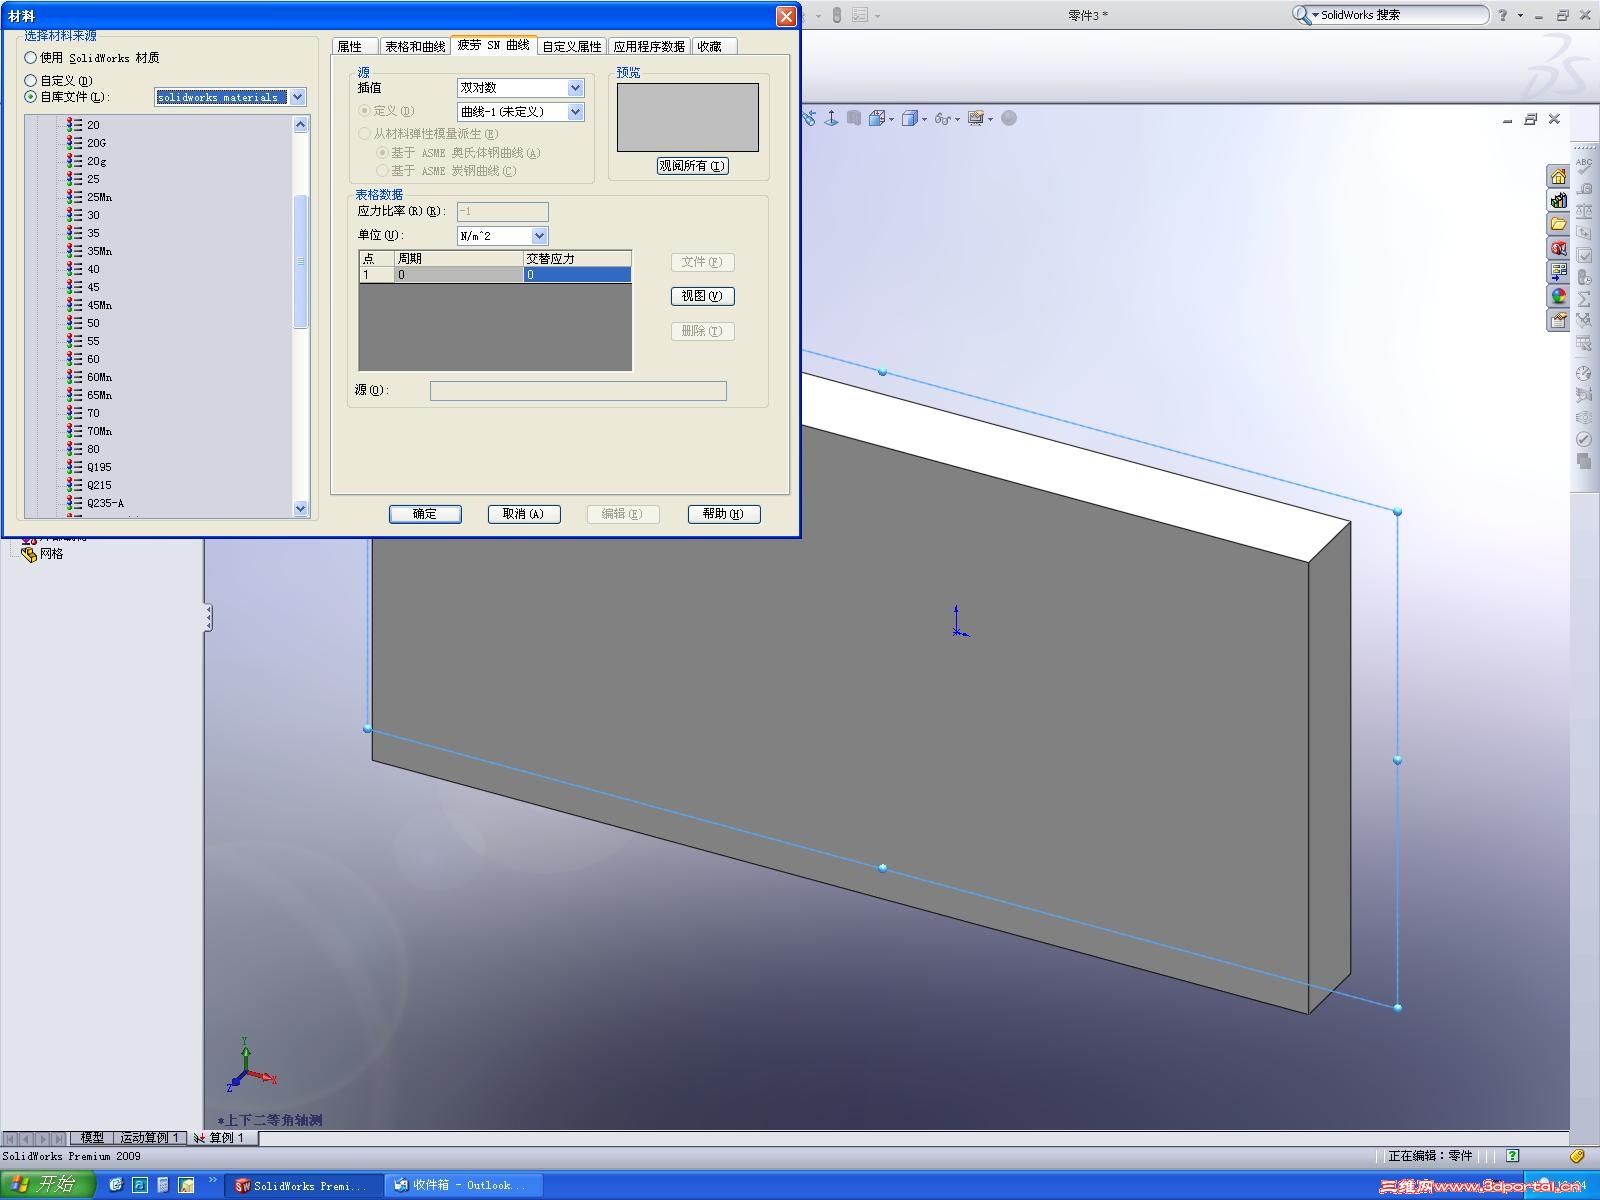The height and width of the screenshot is (1200, 1600).
Task: Click the 交替应力 cell in row 1
Action: pyautogui.click(x=578, y=275)
